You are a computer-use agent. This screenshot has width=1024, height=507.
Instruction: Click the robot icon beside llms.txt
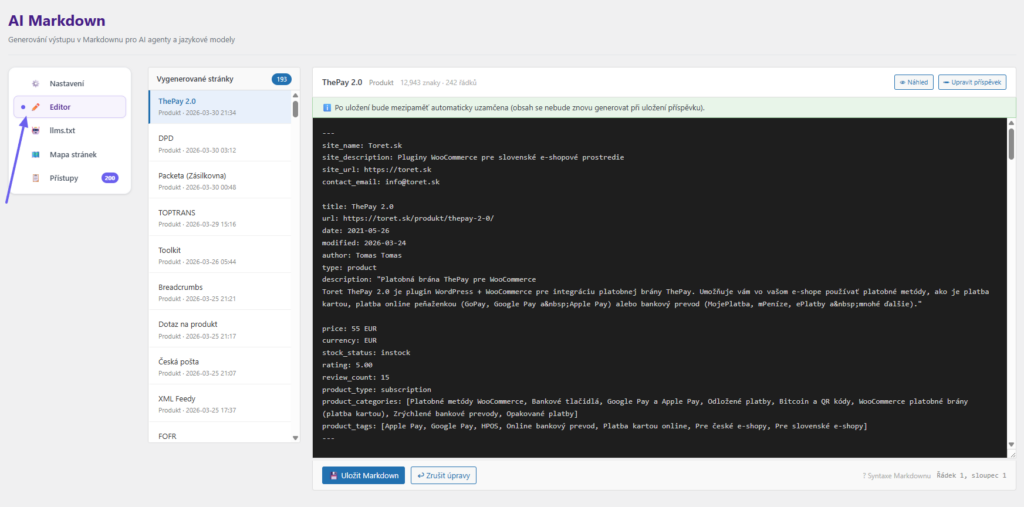tap(36, 131)
